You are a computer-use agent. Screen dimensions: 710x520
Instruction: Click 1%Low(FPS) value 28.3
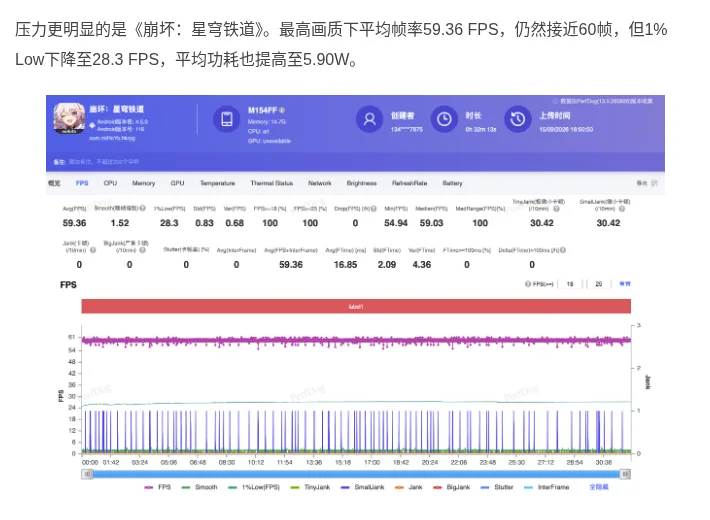169,223
